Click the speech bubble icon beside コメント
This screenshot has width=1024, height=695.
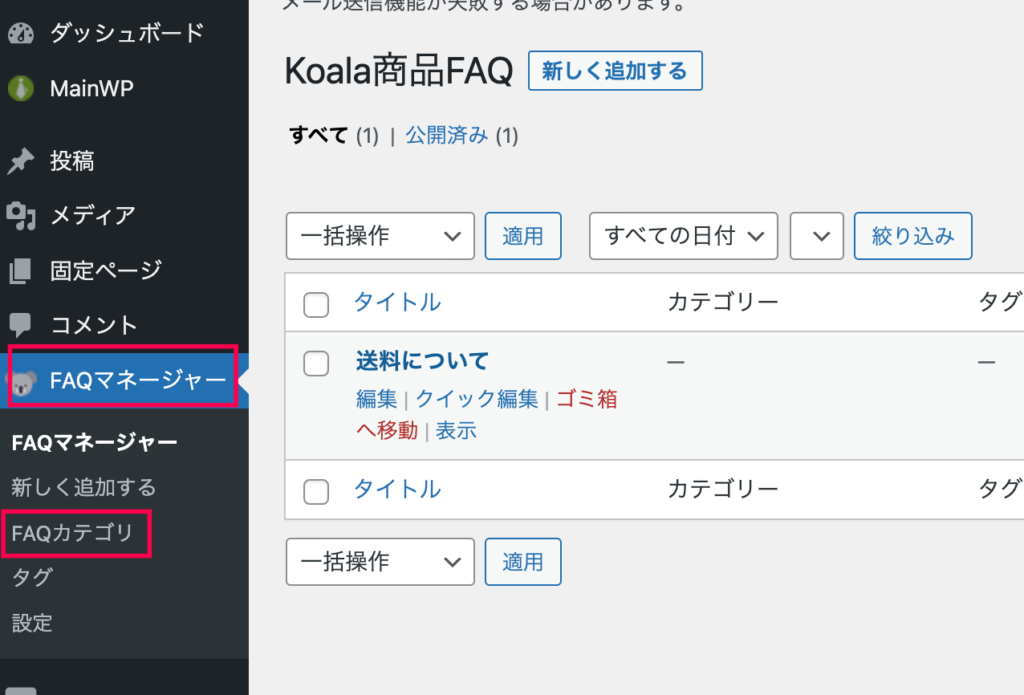pos(21,325)
